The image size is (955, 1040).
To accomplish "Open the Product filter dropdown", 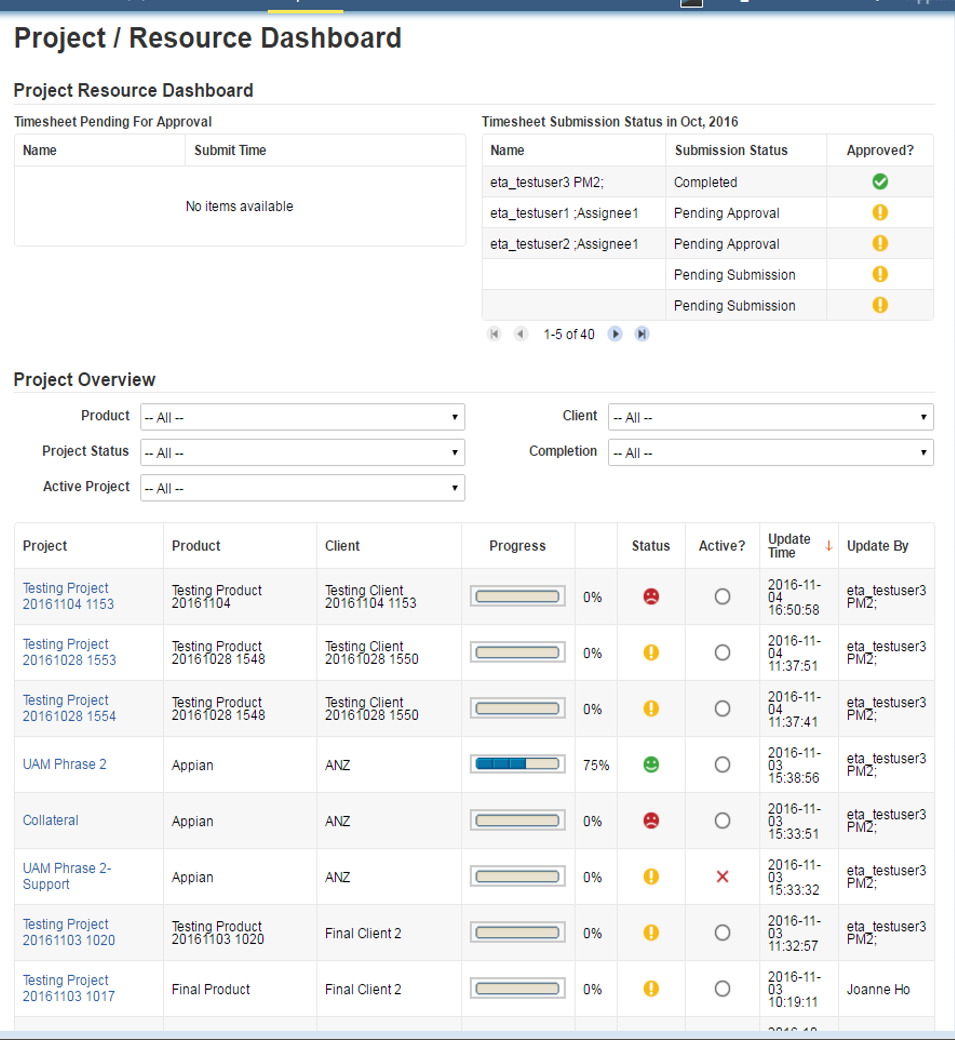I will (x=302, y=417).
